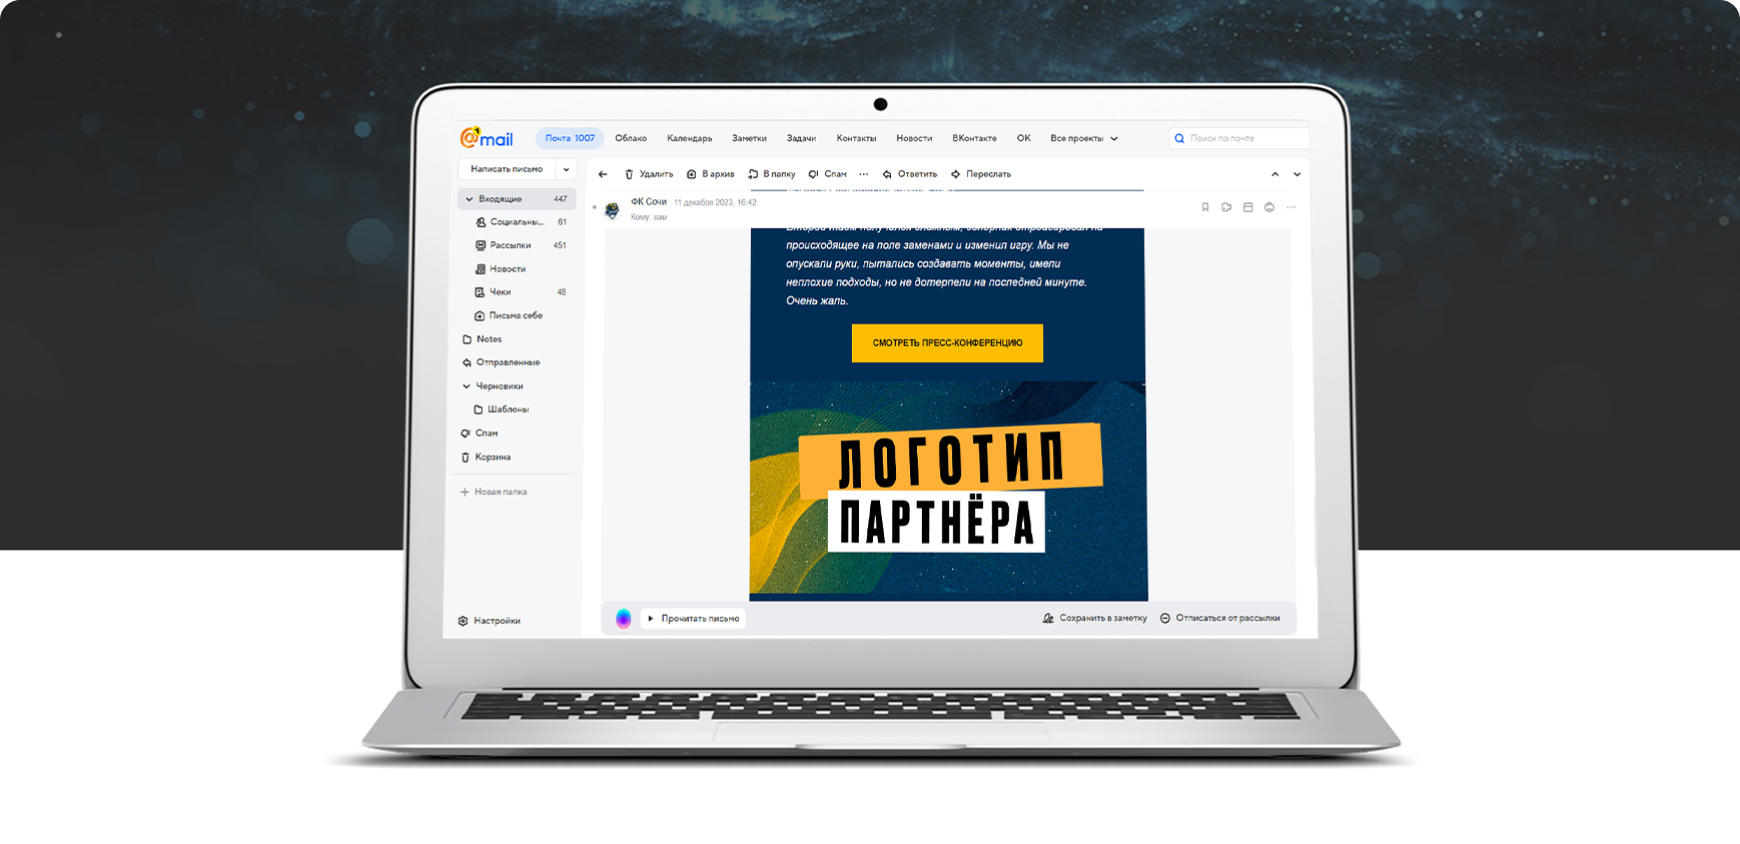
Task: Click the Поиск по почте search field
Action: click(1239, 138)
